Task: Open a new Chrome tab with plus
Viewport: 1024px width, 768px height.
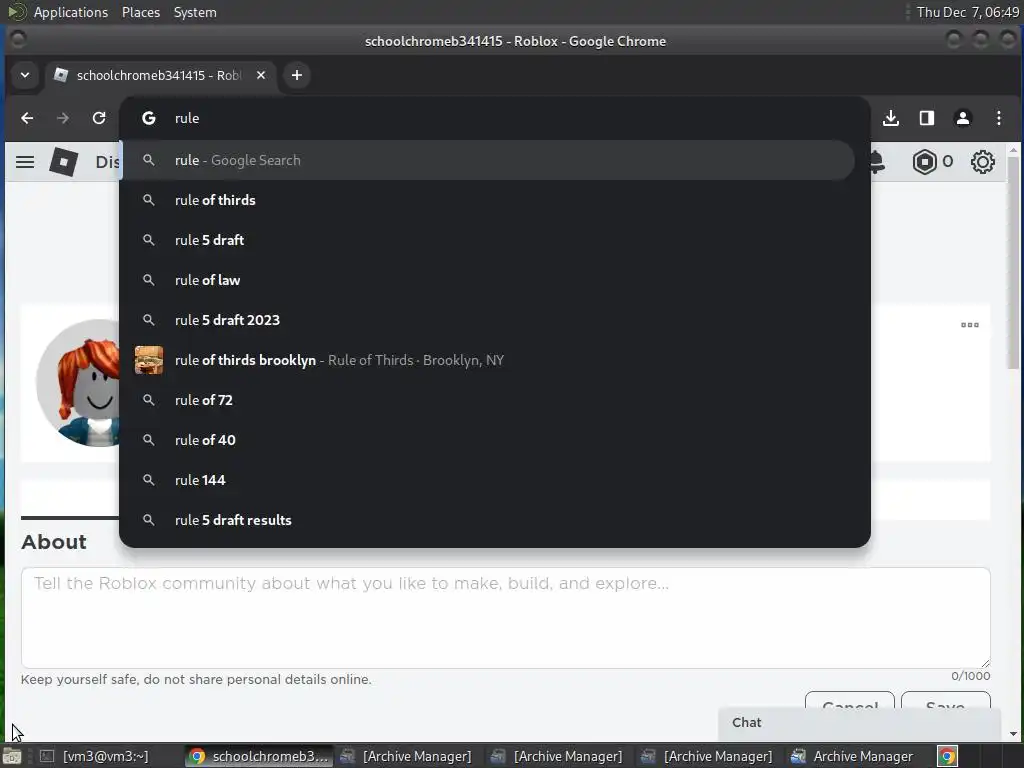Action: coord(296,75)
